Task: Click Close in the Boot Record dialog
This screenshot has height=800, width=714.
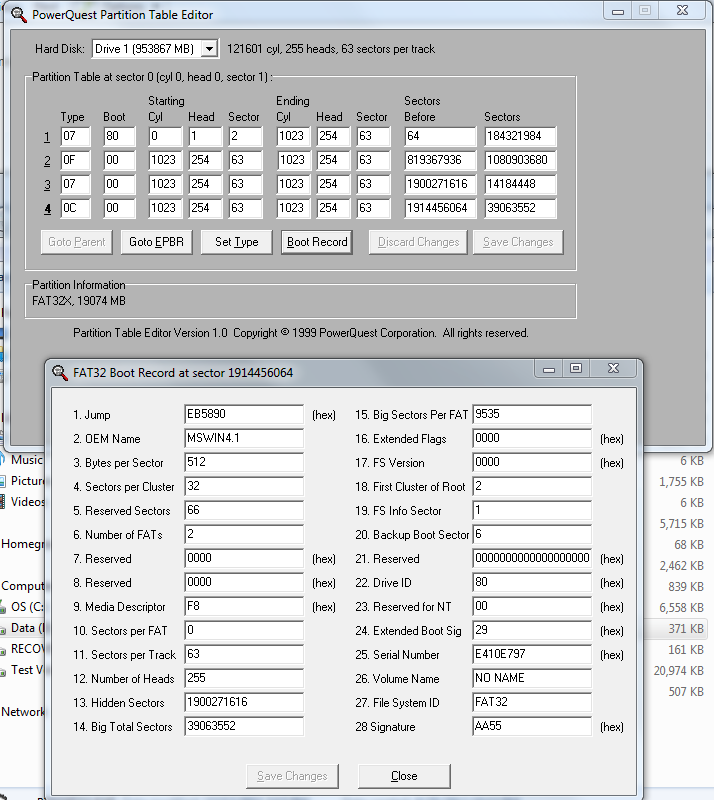Action: pyautogui.click(x=404, y=776)
